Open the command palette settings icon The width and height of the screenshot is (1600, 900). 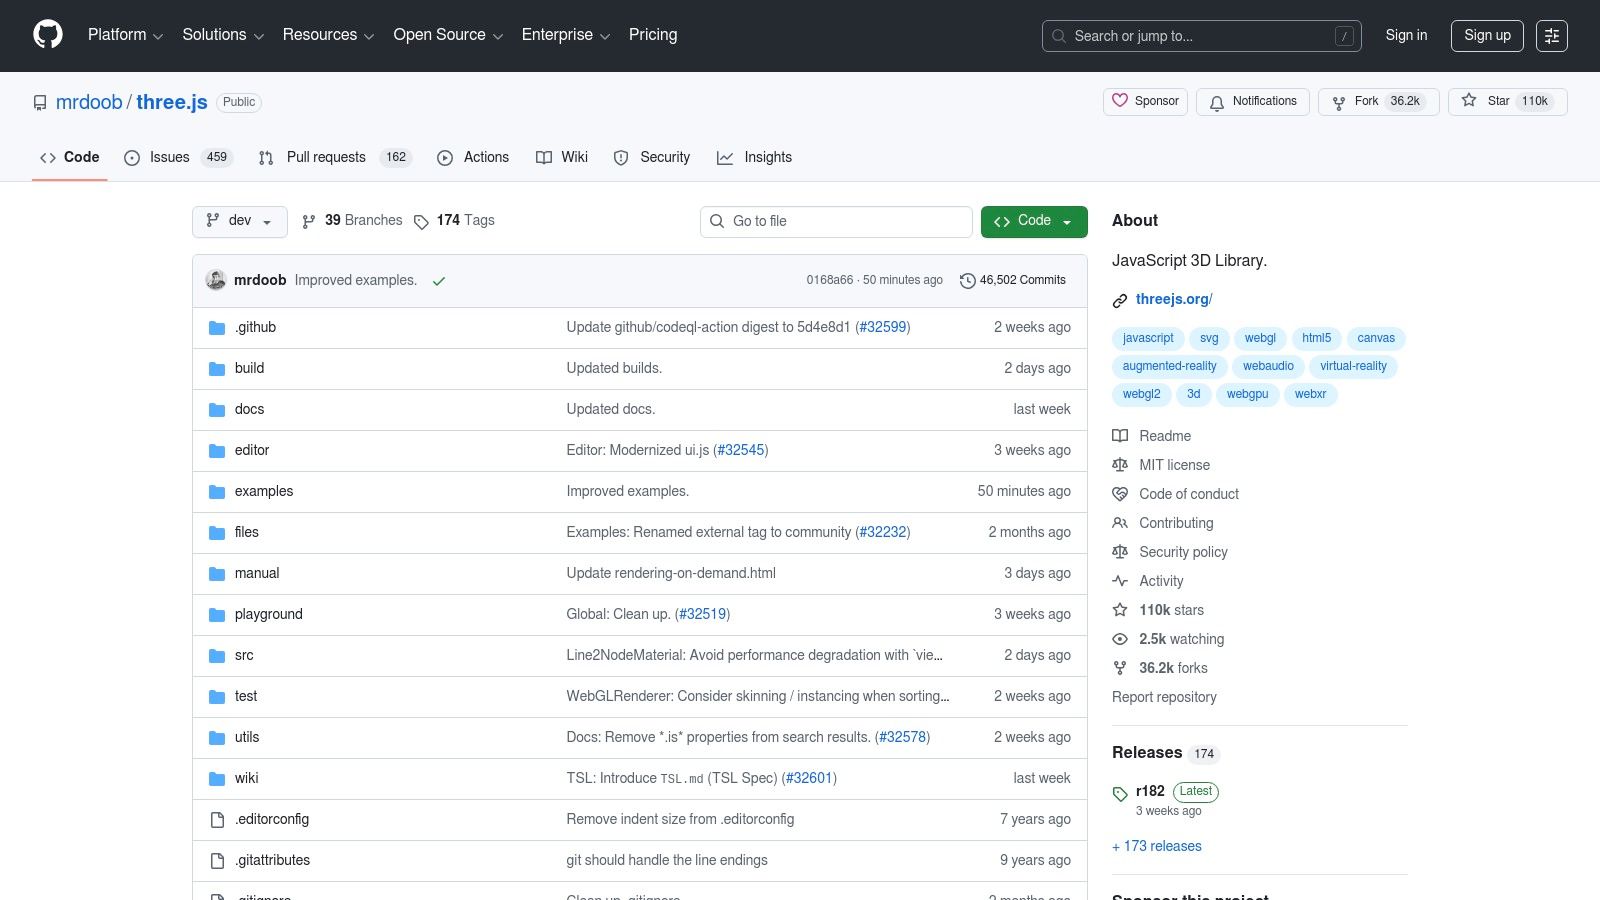(x=1552, y=36)
